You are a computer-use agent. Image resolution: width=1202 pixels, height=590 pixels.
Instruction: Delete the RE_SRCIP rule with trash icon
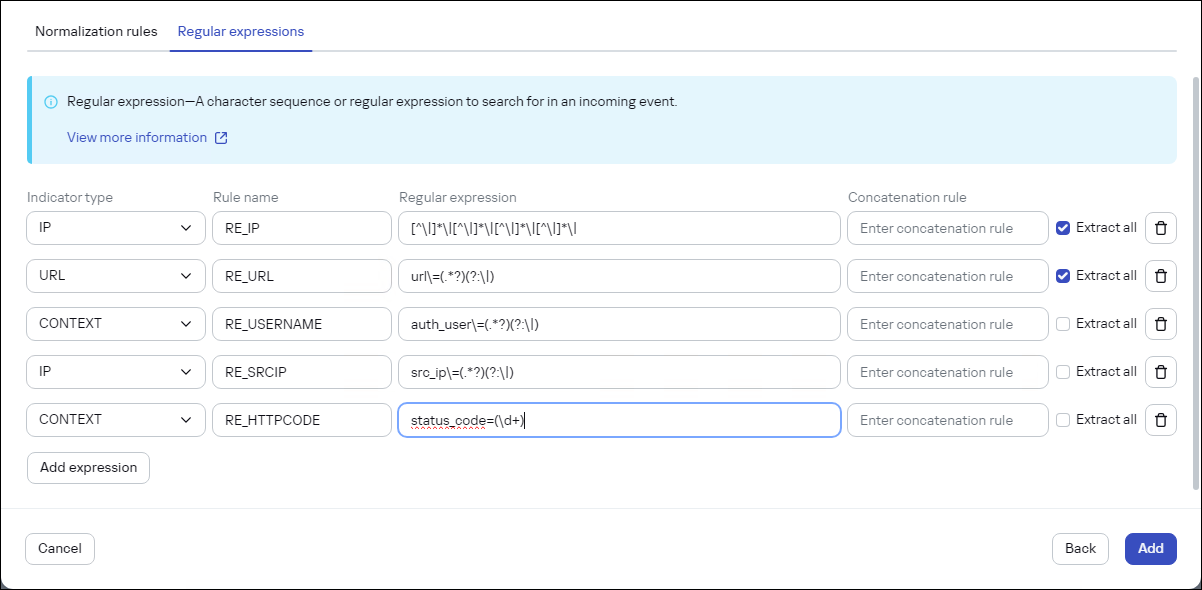(x=1160, y=372)
